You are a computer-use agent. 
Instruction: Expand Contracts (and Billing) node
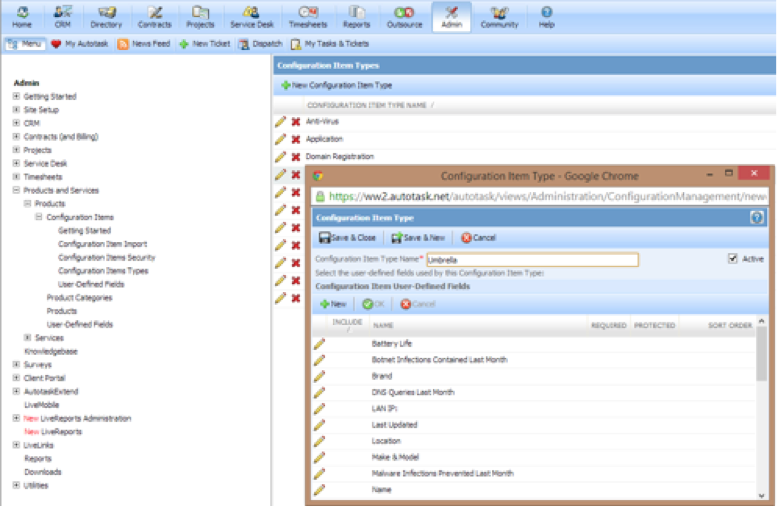[x=16, y=136]
